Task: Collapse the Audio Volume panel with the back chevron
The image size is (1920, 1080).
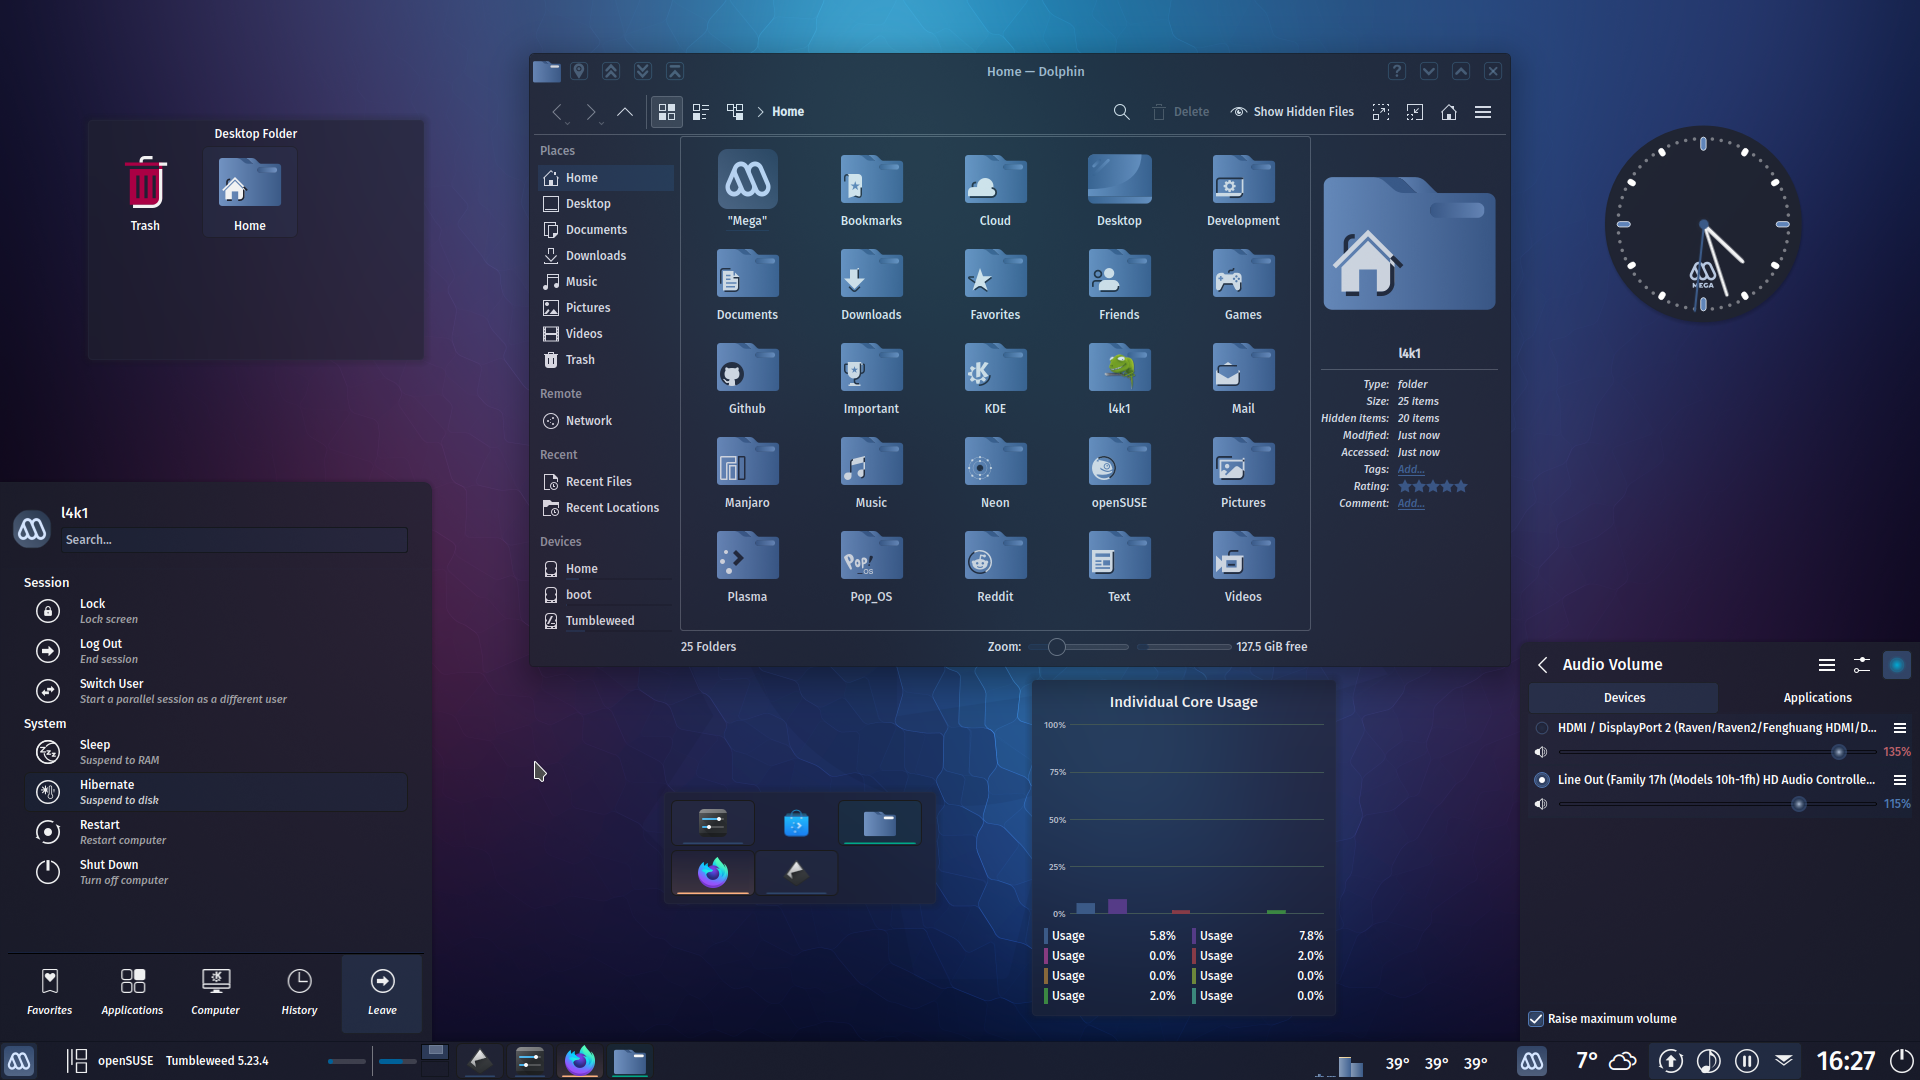Action: [x=1541, y=664]
